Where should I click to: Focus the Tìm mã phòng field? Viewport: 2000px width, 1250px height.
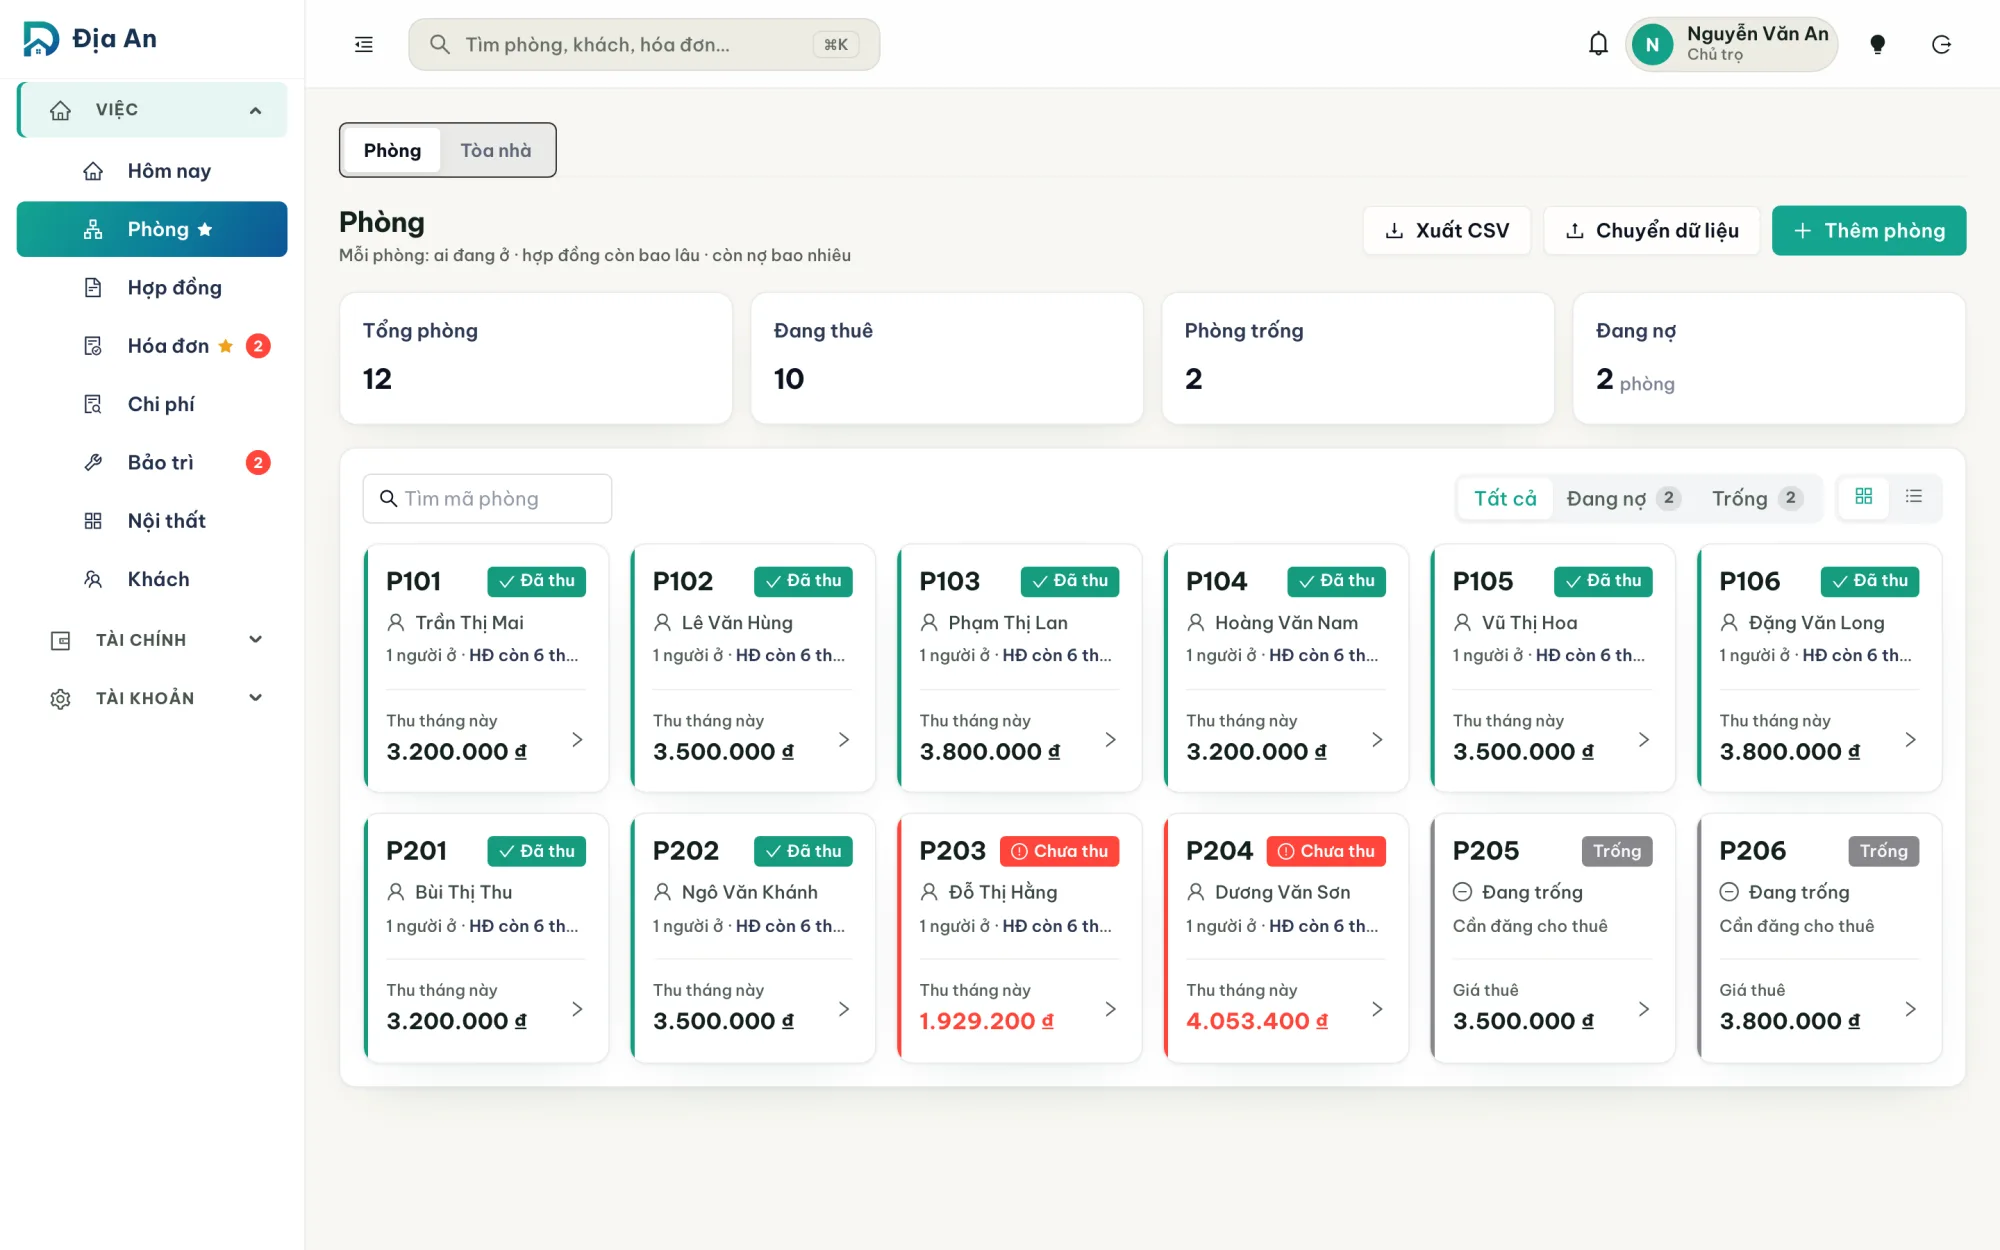pos(487,498)
